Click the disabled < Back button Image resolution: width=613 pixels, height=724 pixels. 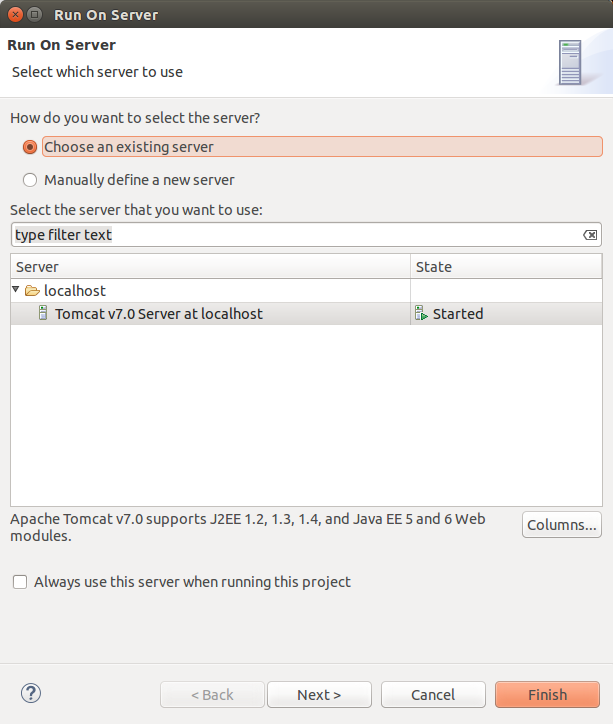(212, 694)
